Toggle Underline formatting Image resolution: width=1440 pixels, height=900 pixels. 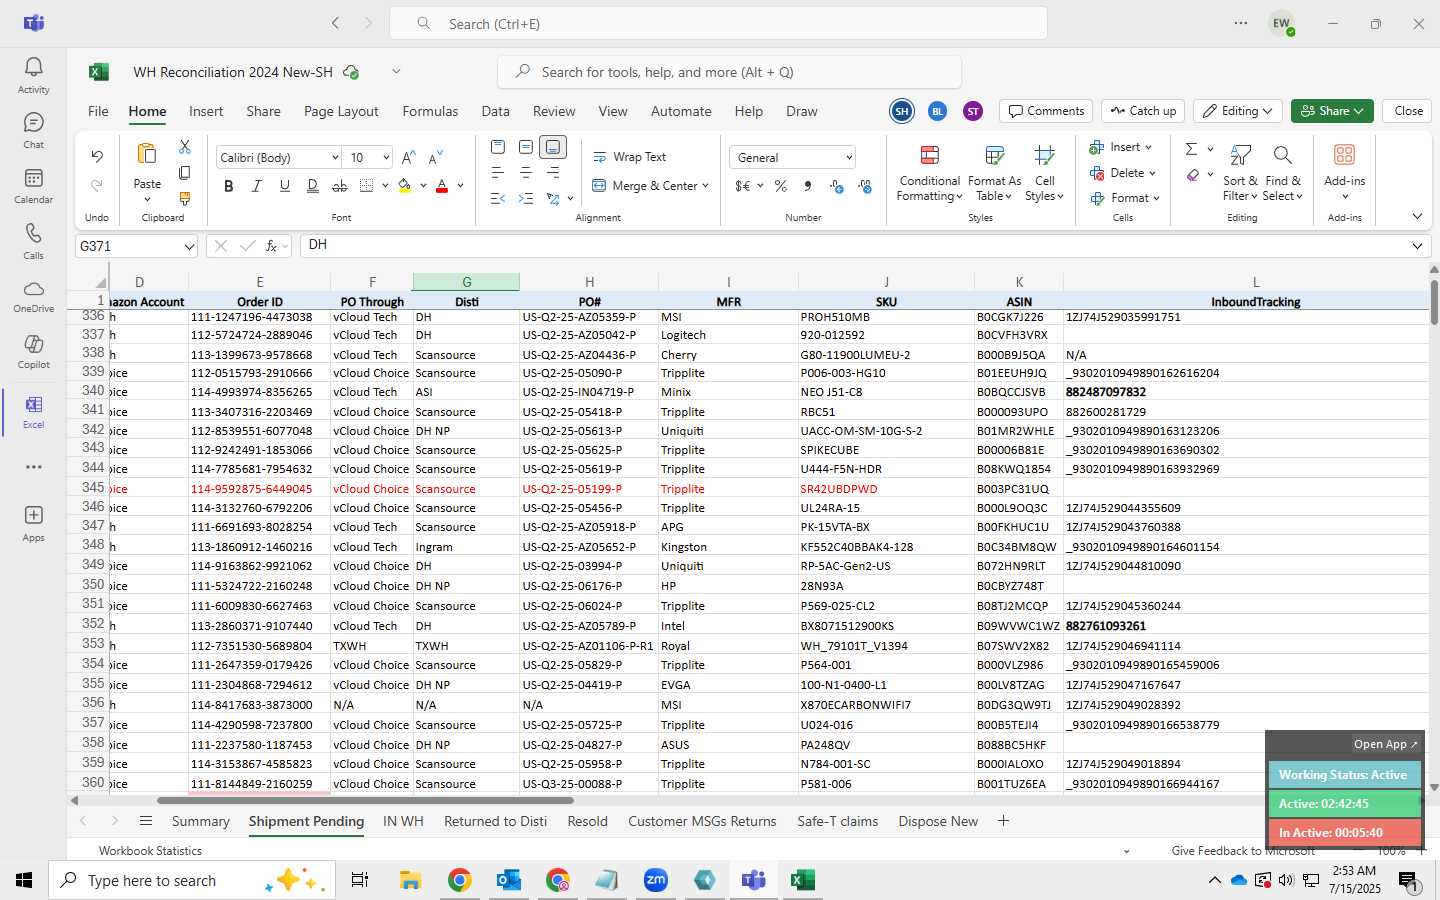[x=285, y=186]
